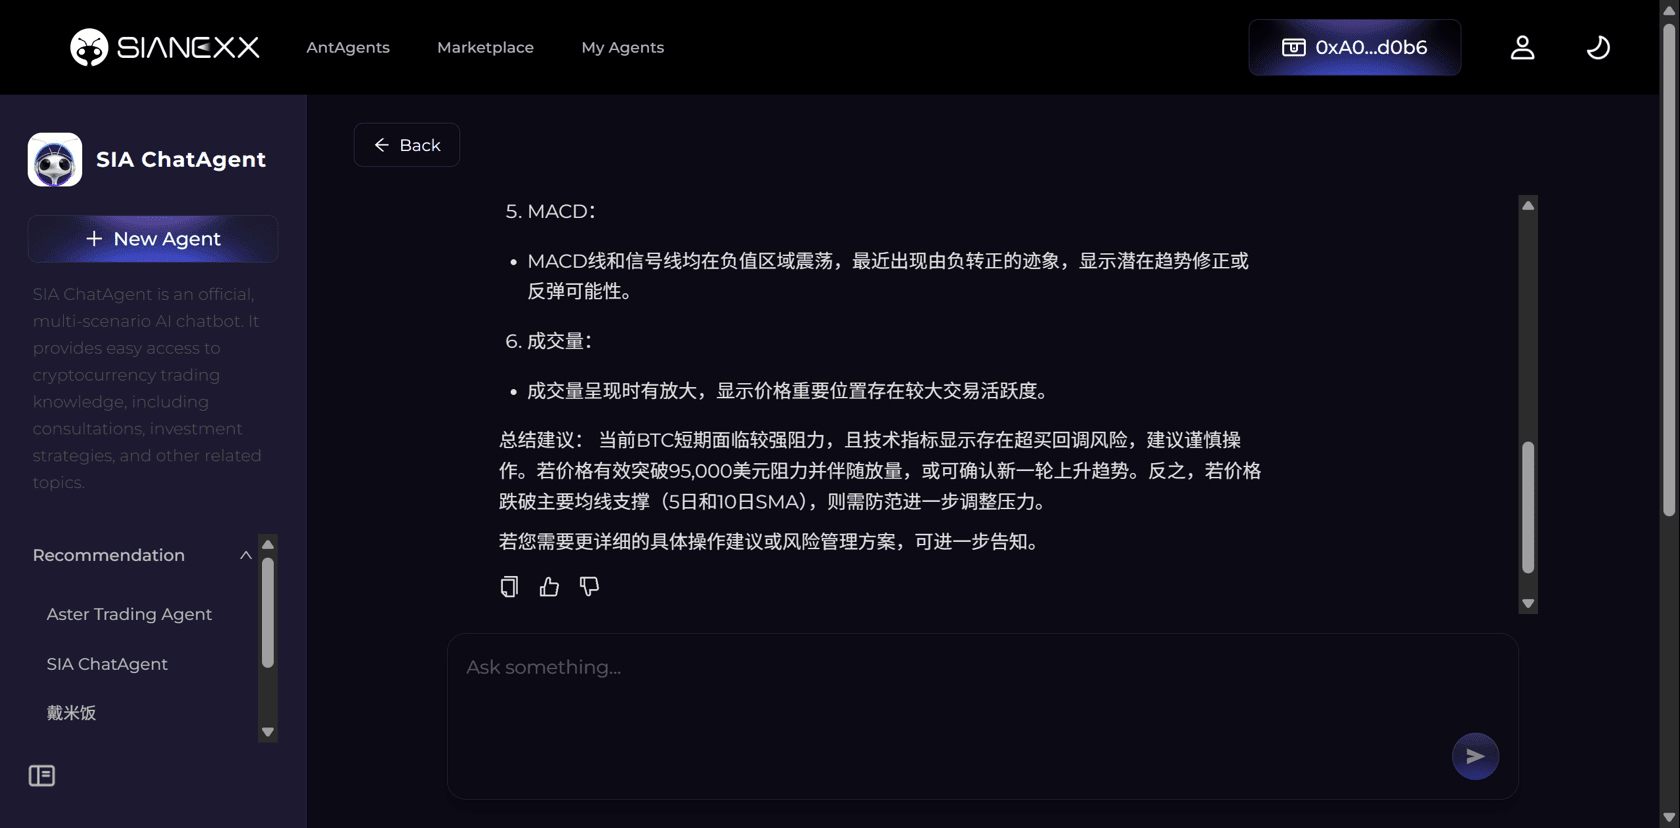Collapse the Recommendation section
This screenshot has height=828, width=1680.
click(245, 555)
